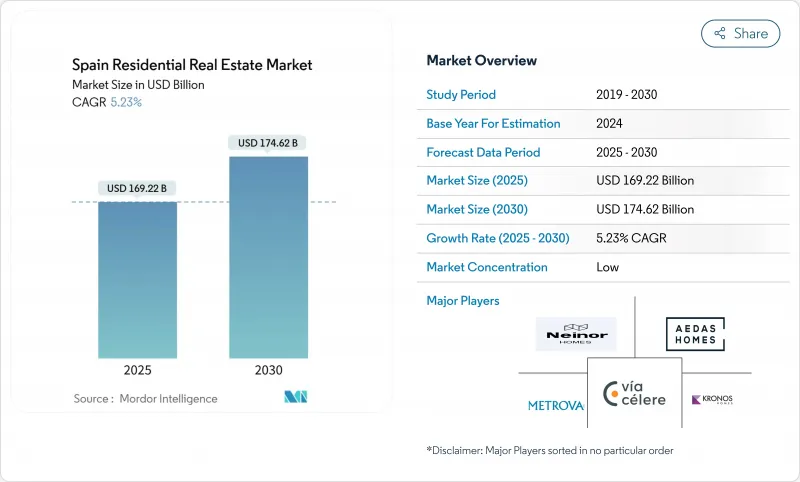The width and height of the screenshot is (800, 482).
Task: Click the Major Players label
Action: (462, 300)
